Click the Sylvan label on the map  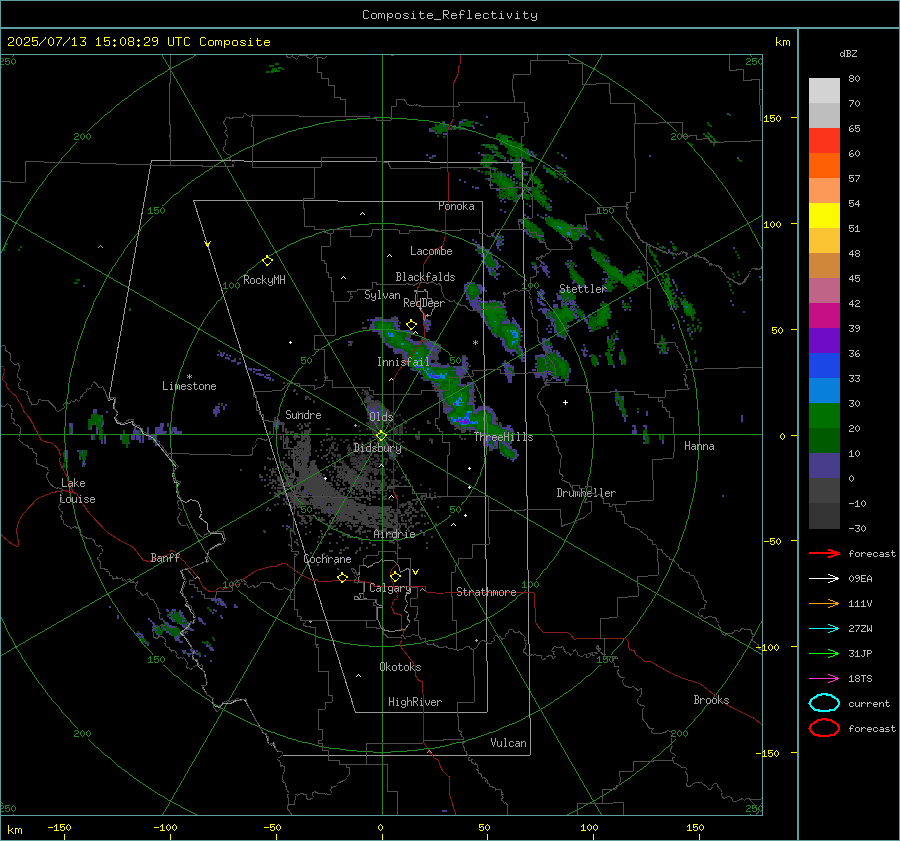[382, 295]
